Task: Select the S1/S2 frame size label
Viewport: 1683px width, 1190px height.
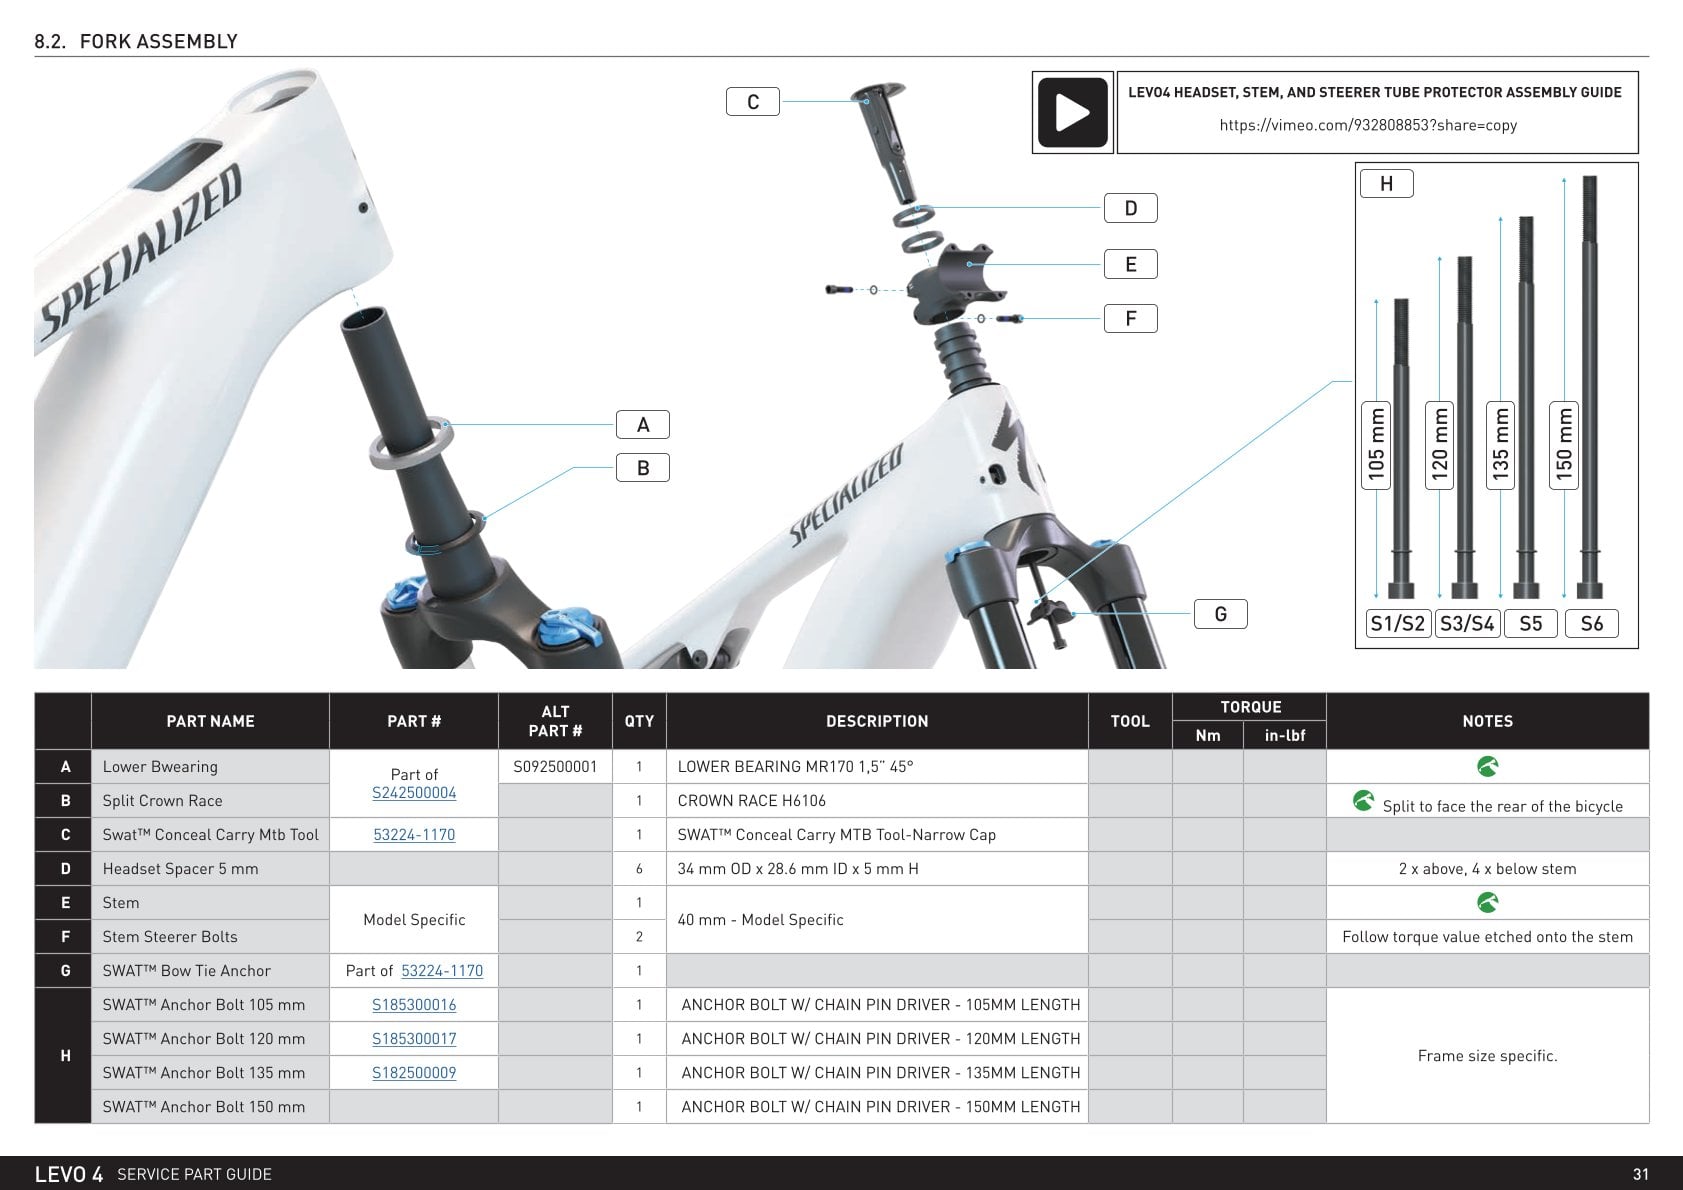Action: pos(1398,624)
